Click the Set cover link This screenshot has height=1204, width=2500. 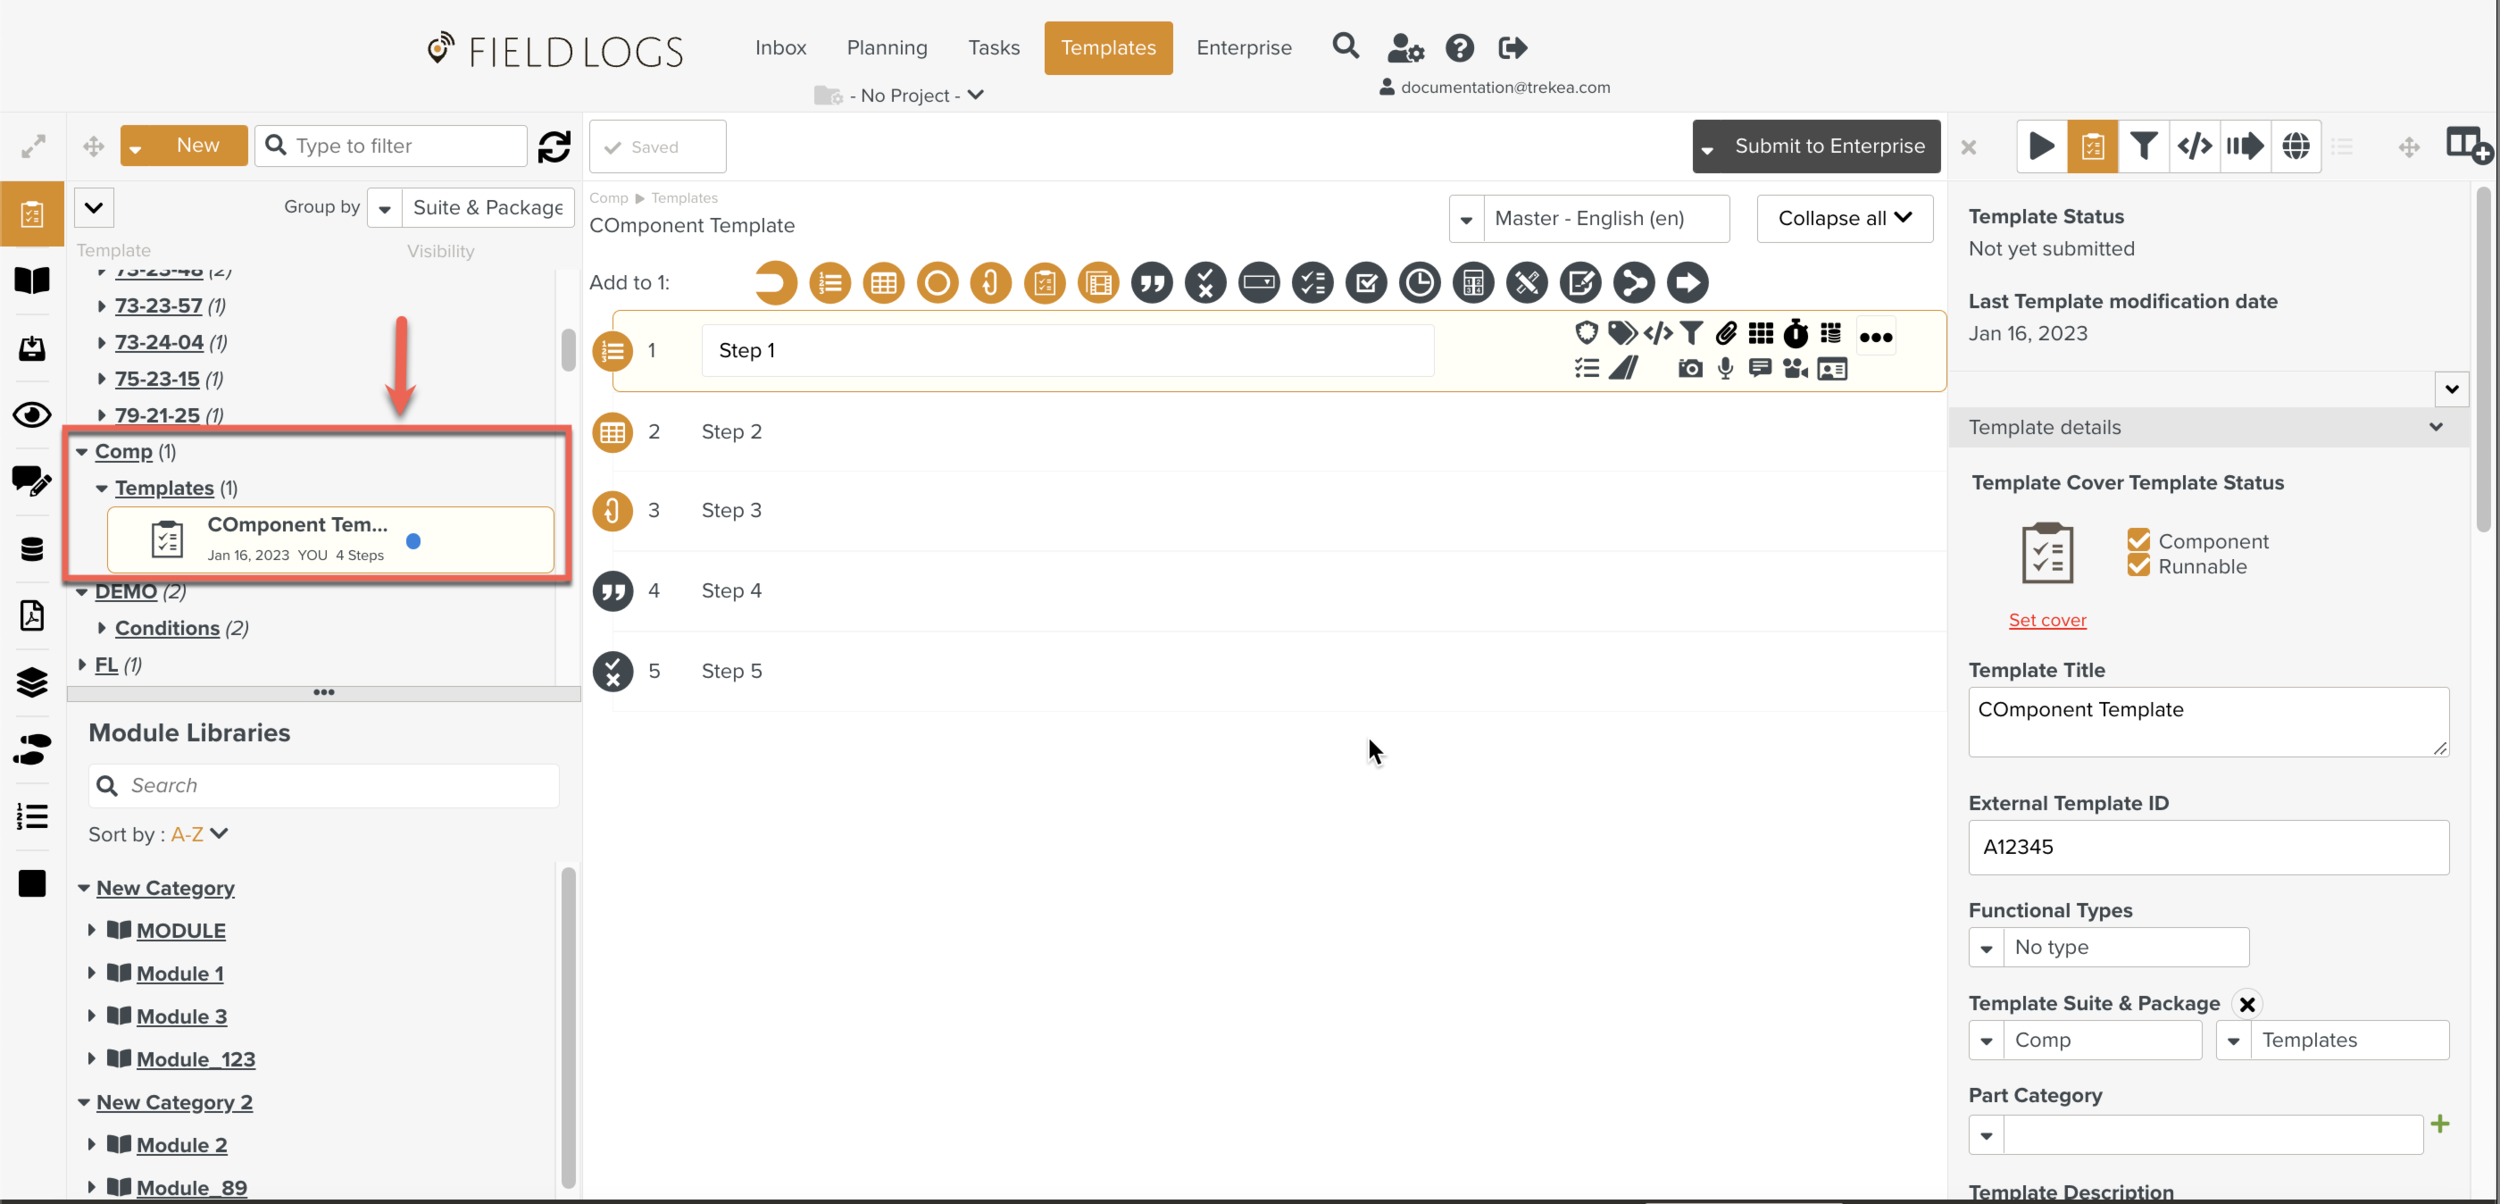point(2047,620)
